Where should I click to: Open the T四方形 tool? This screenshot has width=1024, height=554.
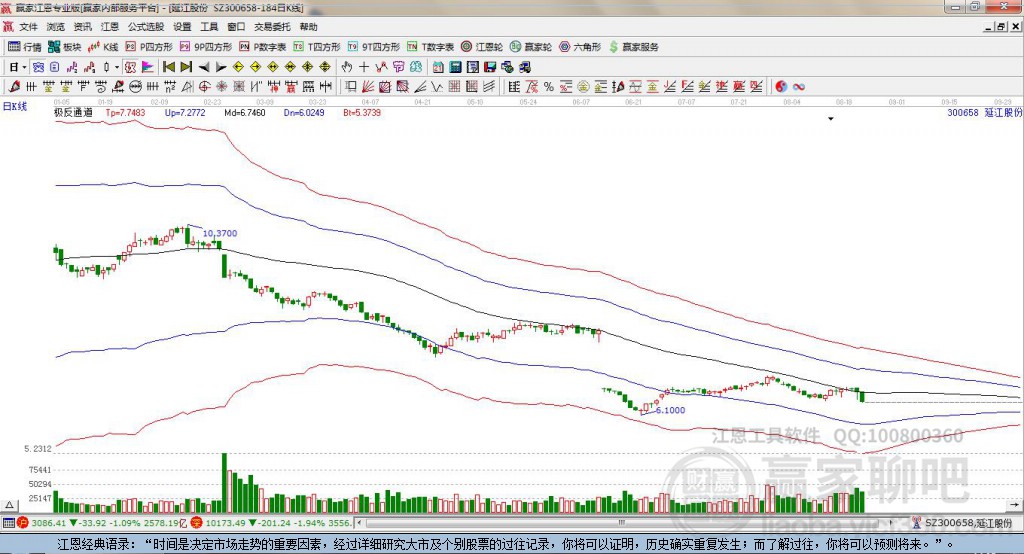(317, 47)
